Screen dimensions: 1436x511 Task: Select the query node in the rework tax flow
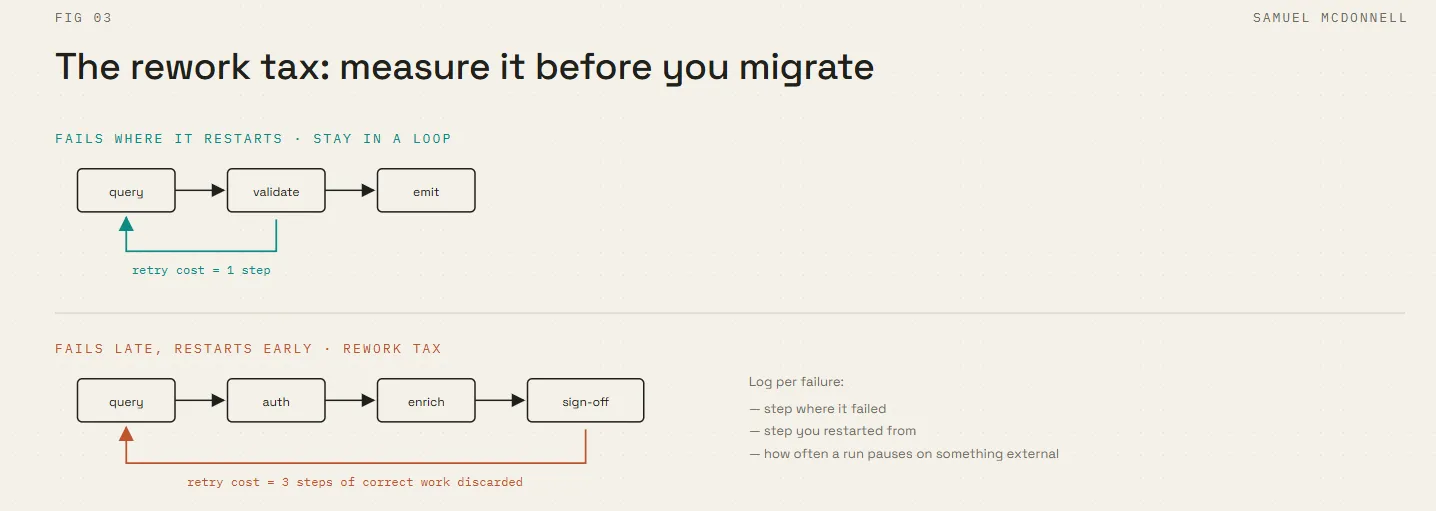click(126, 401)
